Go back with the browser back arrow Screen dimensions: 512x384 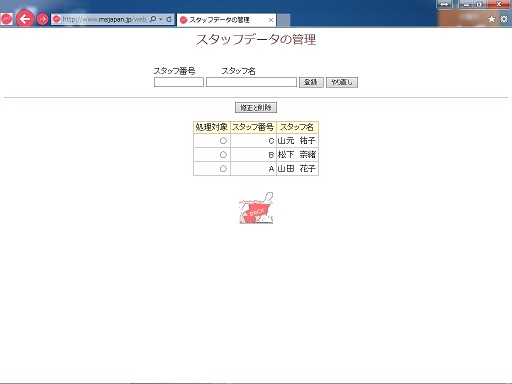point(25,19)
